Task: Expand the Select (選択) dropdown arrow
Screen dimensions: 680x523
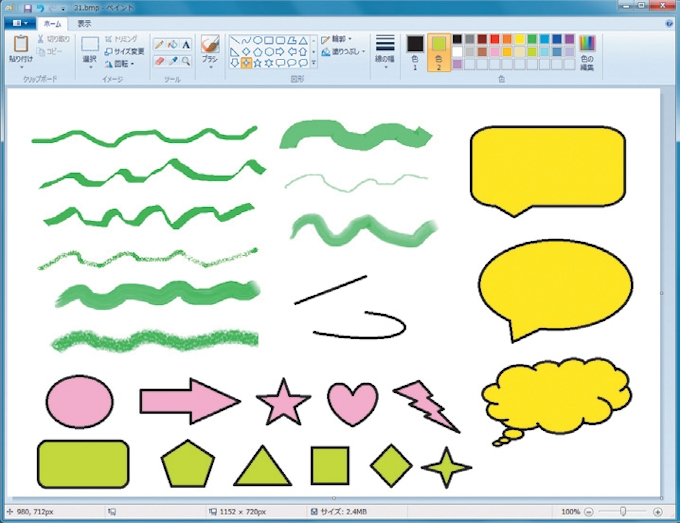Action: (90, 66)
